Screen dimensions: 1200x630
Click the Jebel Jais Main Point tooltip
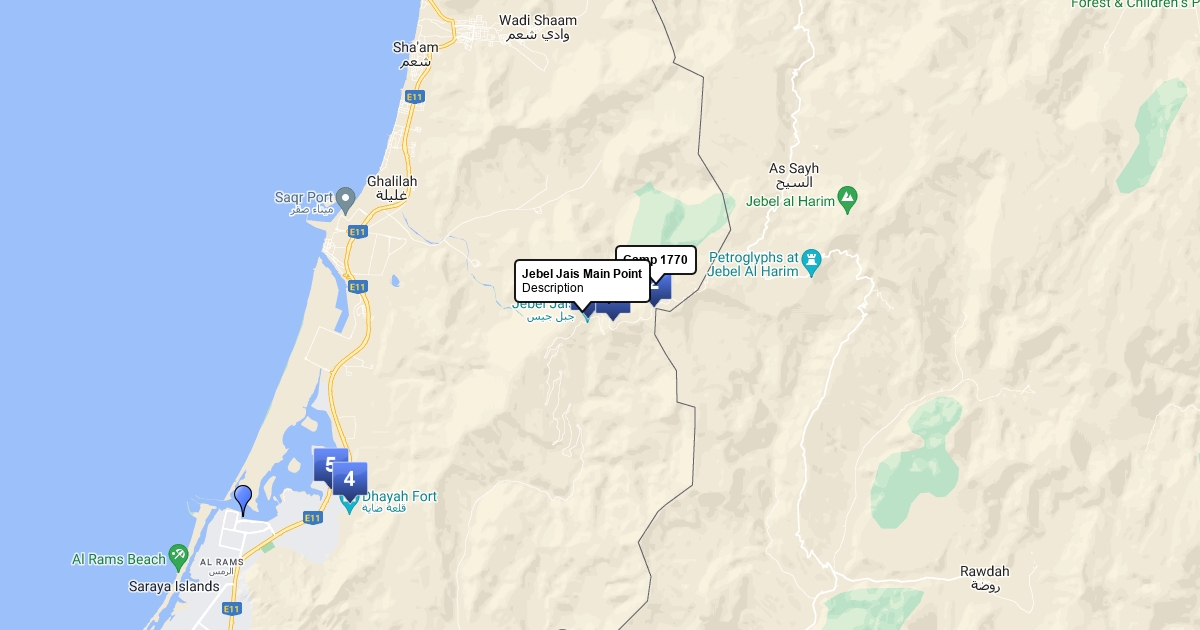pos(582,281)
